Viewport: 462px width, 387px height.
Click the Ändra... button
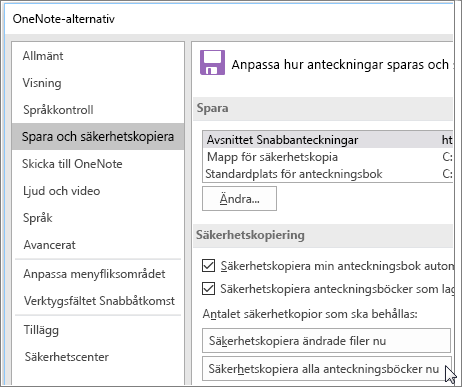pos(239,199)
